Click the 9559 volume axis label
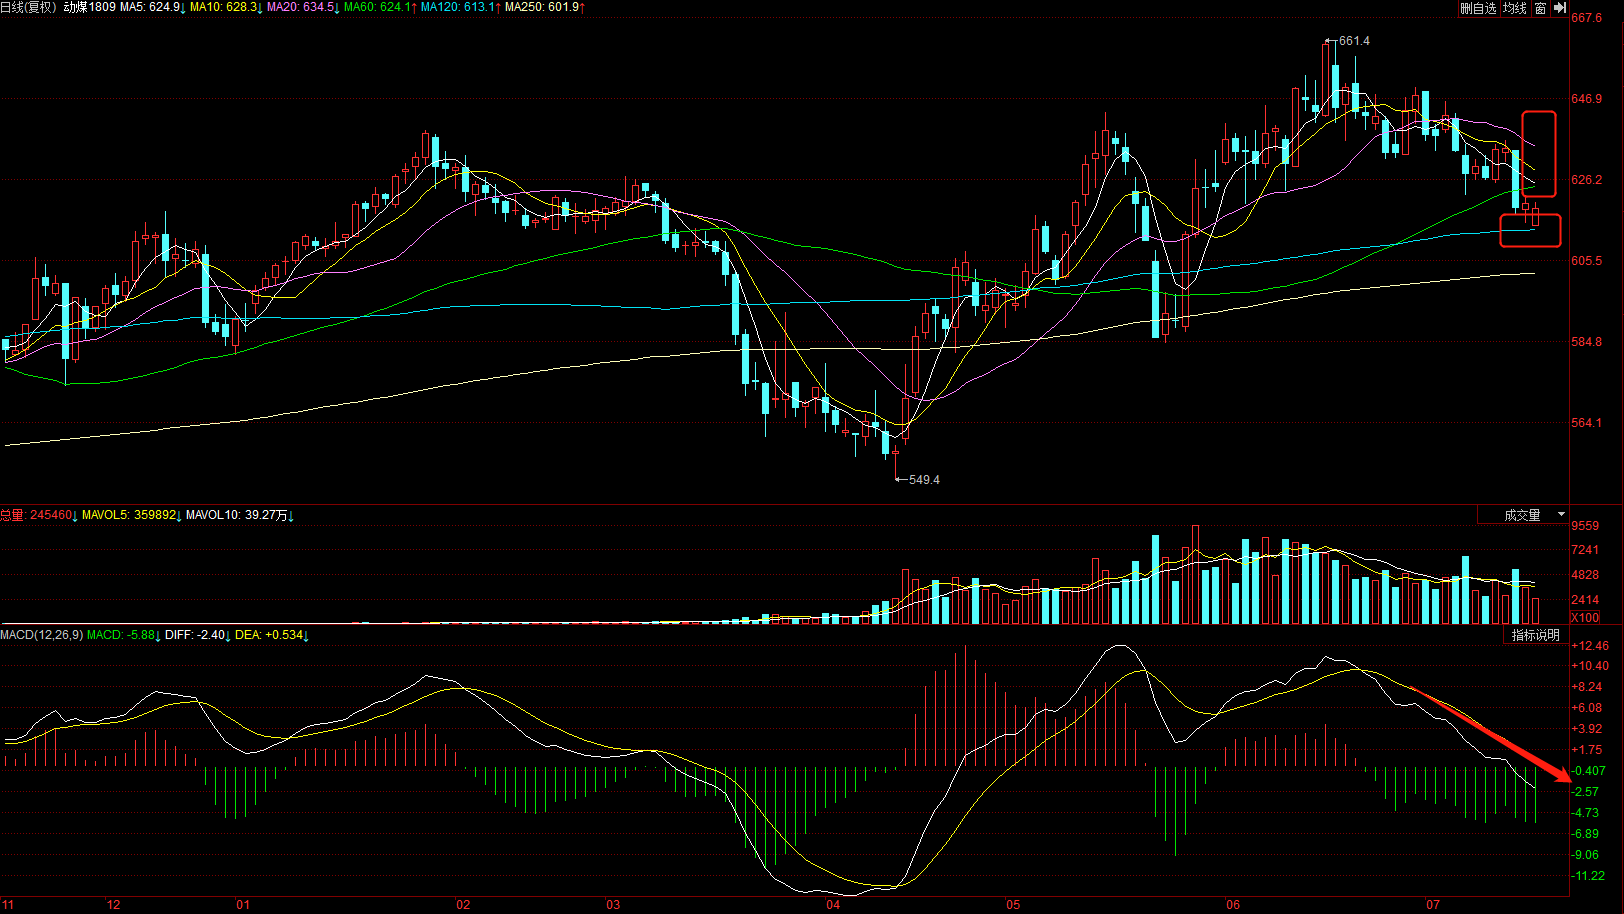Viewport: 1624px width, 914px height. pyautogui.click(x=1585, y=526)
